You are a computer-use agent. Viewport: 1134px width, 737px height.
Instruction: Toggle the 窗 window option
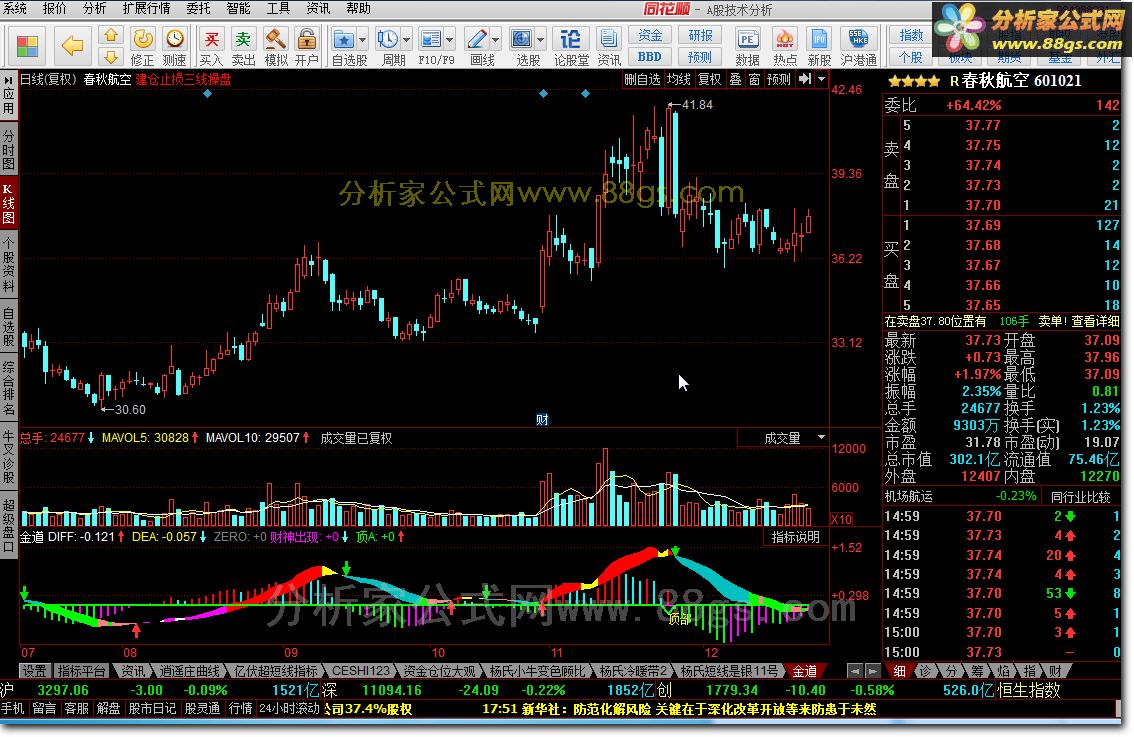point(754,80)
